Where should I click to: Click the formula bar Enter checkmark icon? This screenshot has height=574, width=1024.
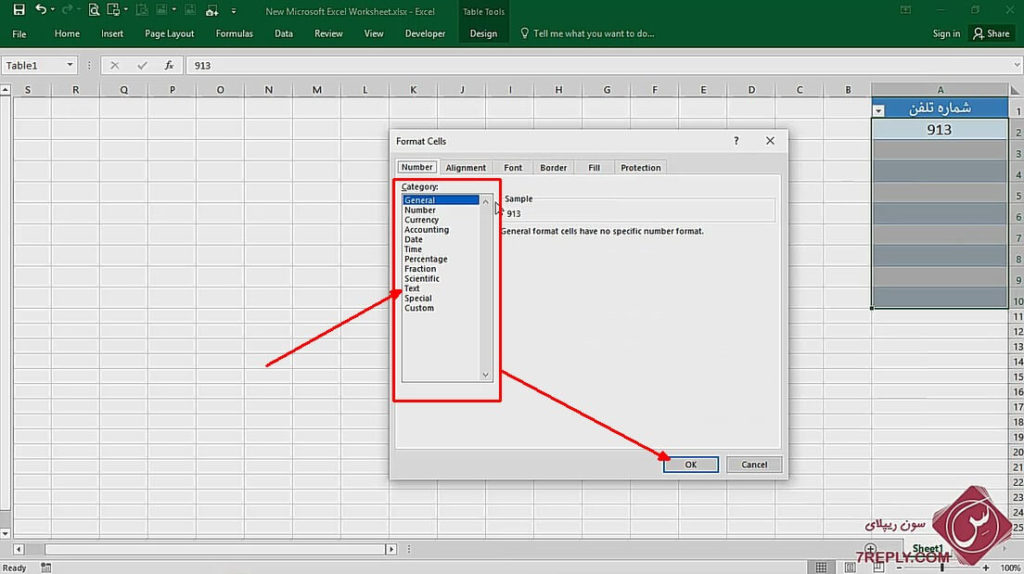[x=142, y=65]
